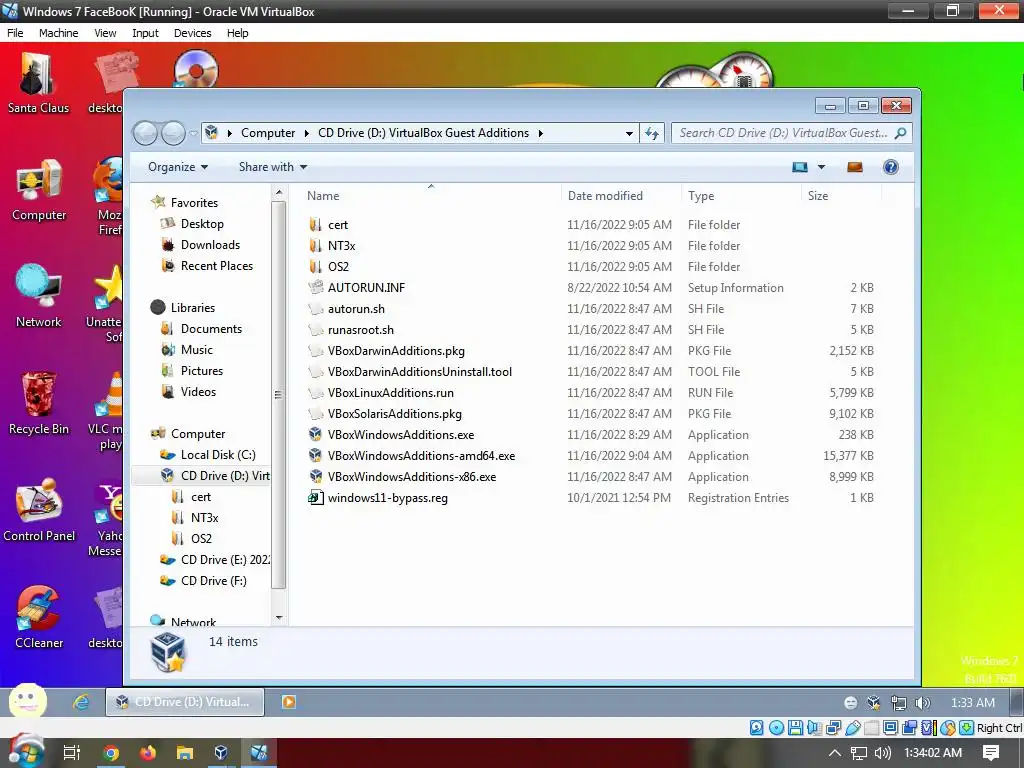Open the Share with dropdown
This screenshot has height=768, width=1024.
click(x=273, y=167)
